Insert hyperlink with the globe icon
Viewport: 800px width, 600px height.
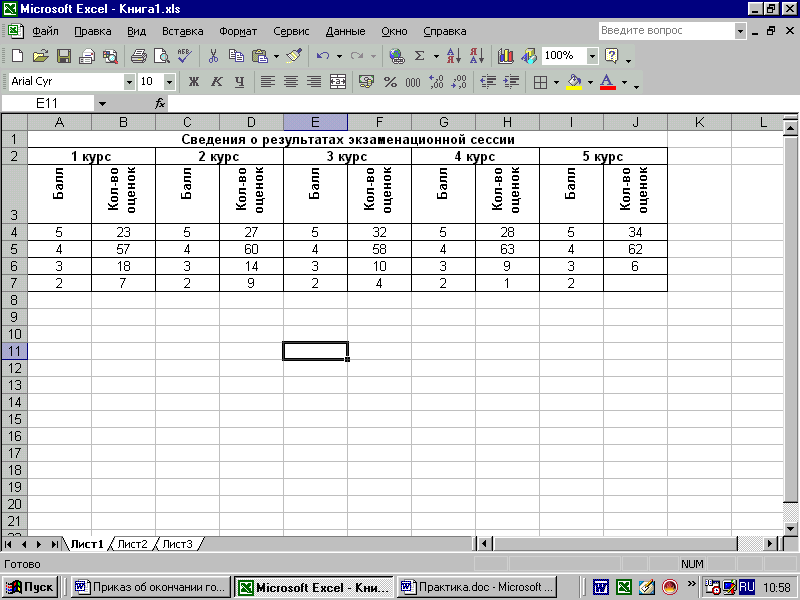click(396, 56)
